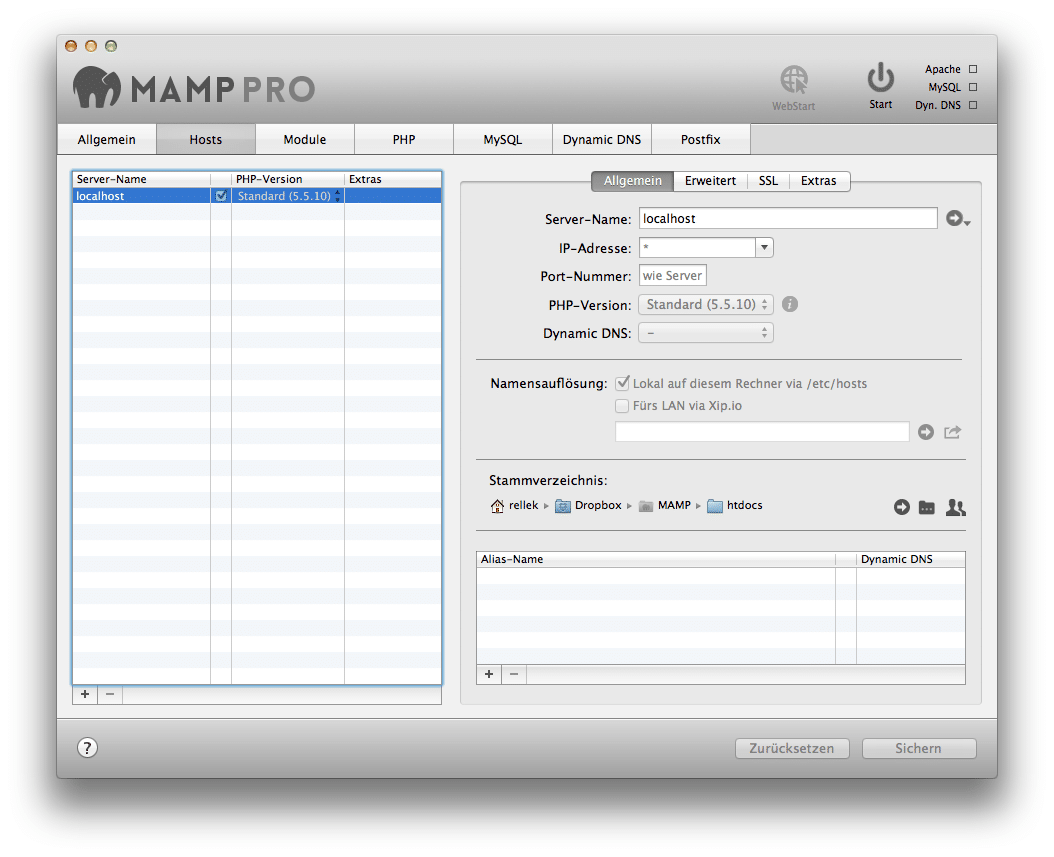Click the htdocs path label
This screenshot has height=857, width=1054.
coord(745,505)
